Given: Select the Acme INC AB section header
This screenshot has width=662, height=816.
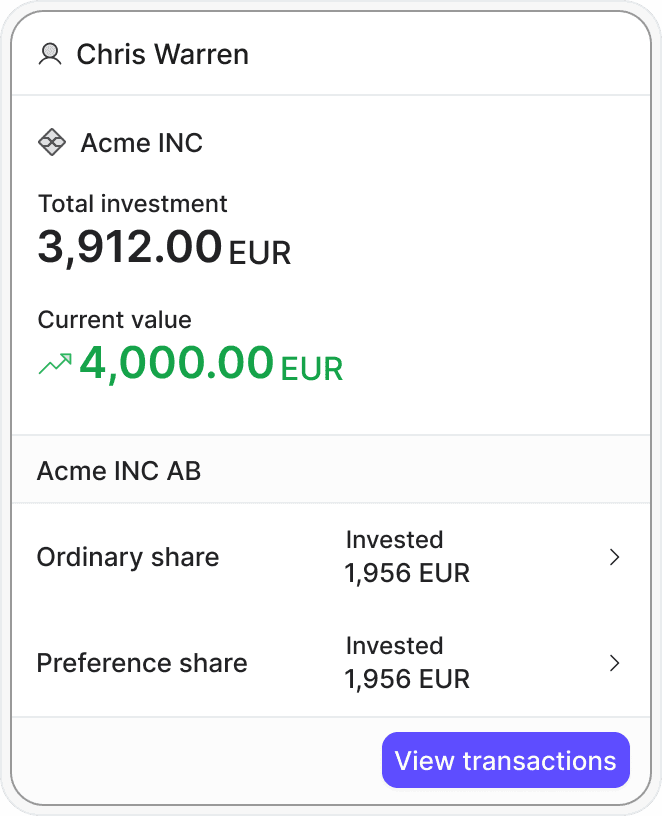Looking at the screenshot, I should [x=119, y=470].
